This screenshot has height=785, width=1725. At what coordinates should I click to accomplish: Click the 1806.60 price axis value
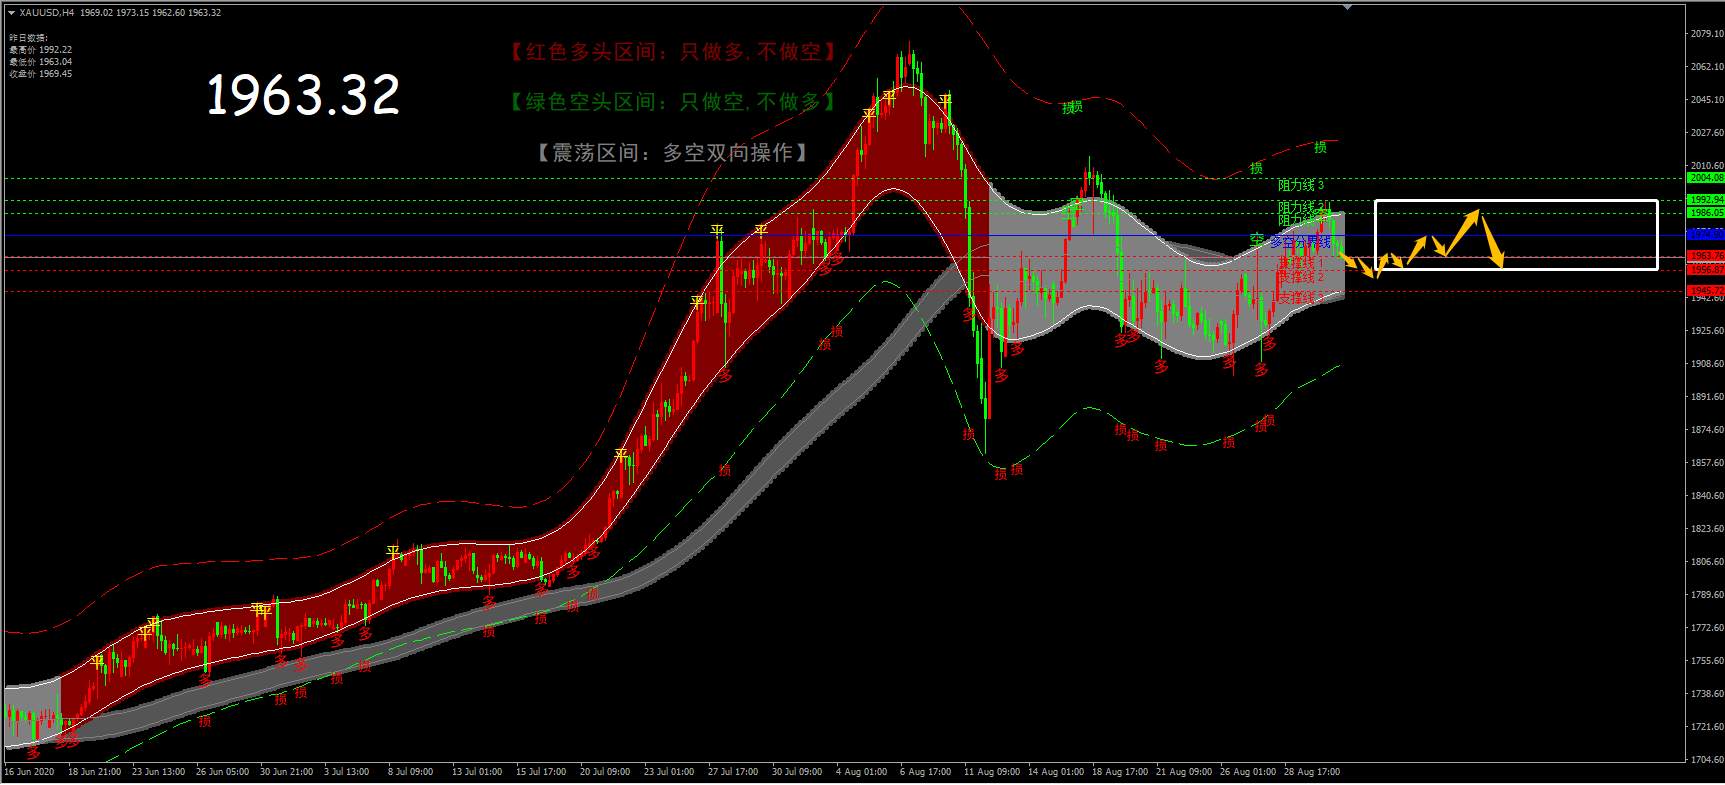click(x=1707, y=562)
